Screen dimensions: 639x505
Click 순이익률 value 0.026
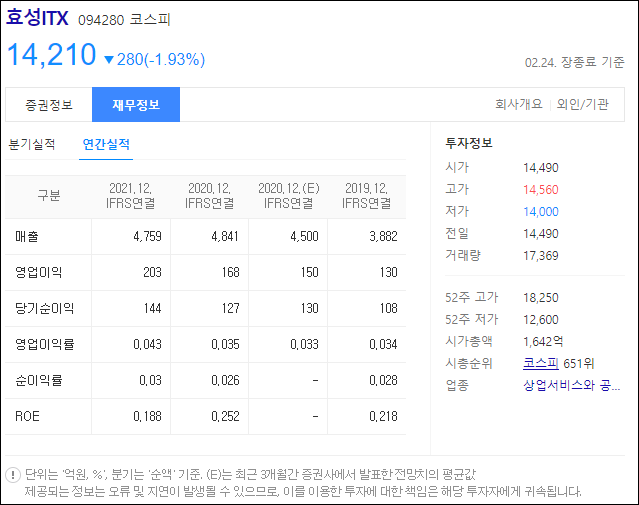coord(225,380)
